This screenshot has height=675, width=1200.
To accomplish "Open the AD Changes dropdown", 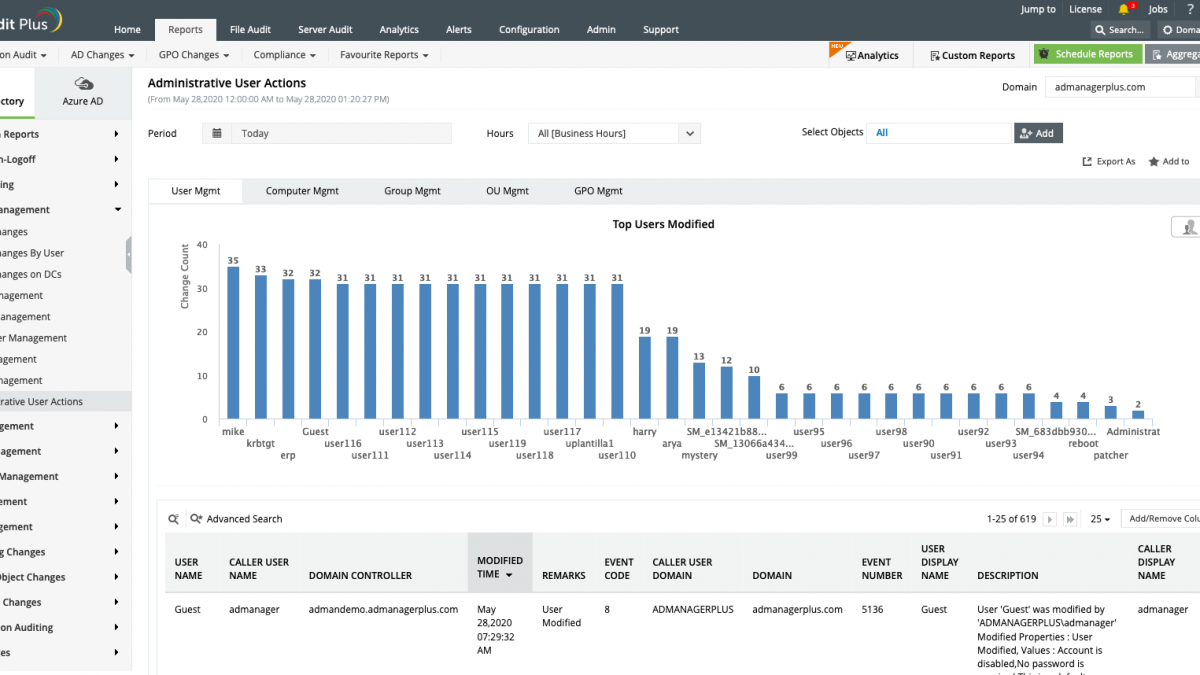I will [103, 55].
